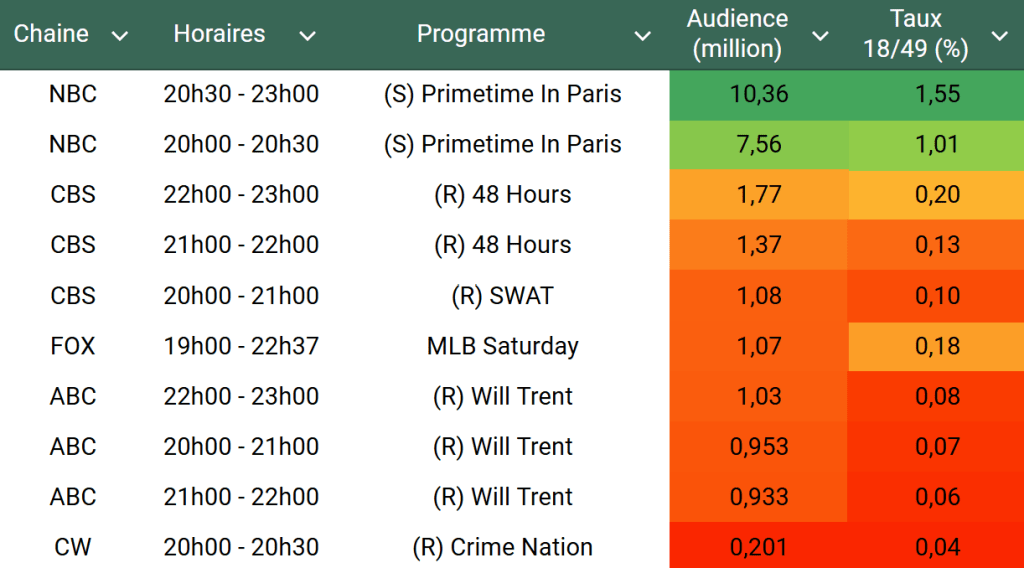Select the 0,04 red rating cell
Image resolution: width=1024 pixels, height=568 pixels.
(937, 548)
